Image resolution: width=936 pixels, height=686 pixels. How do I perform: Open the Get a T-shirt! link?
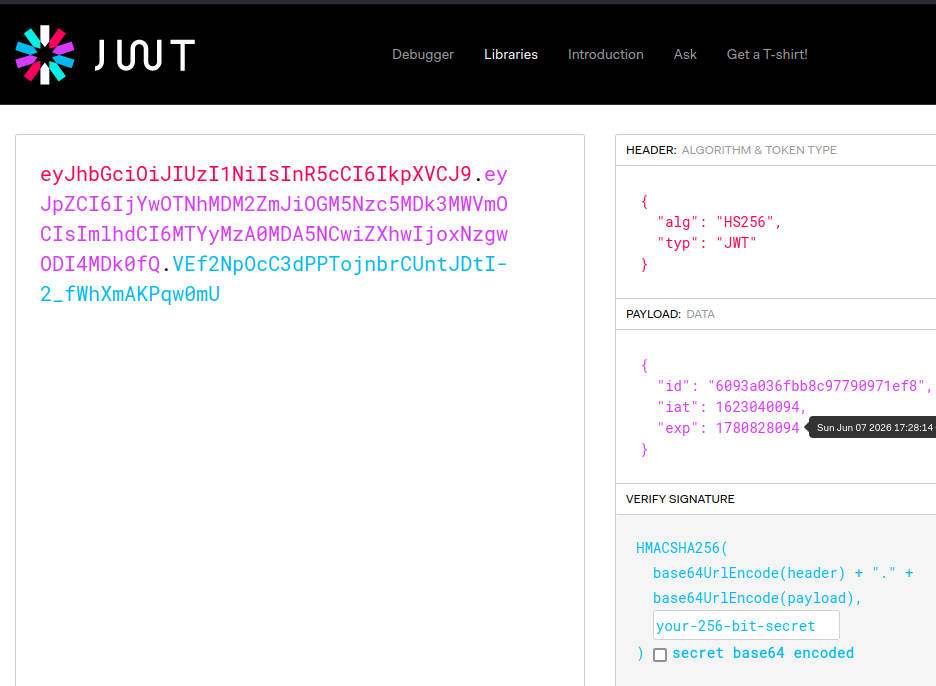point(766,54)
